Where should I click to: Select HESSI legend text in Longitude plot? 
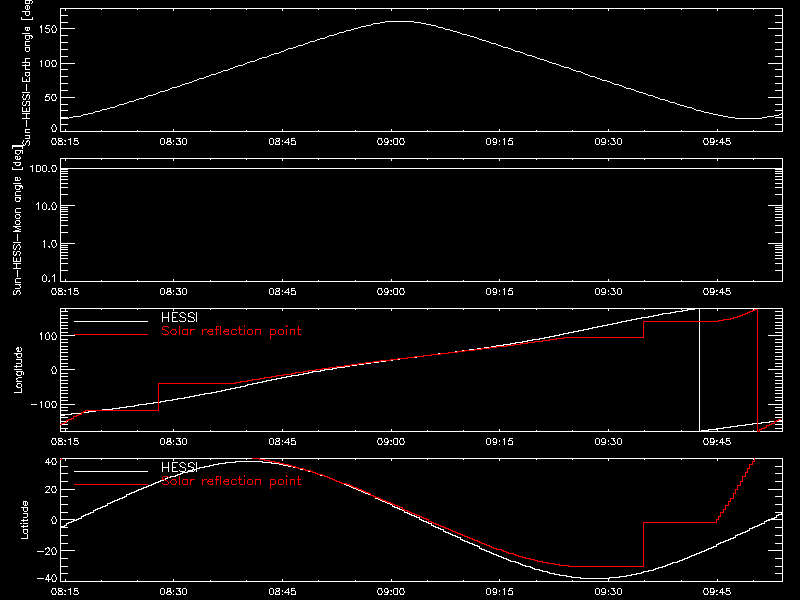click(179, 317)
